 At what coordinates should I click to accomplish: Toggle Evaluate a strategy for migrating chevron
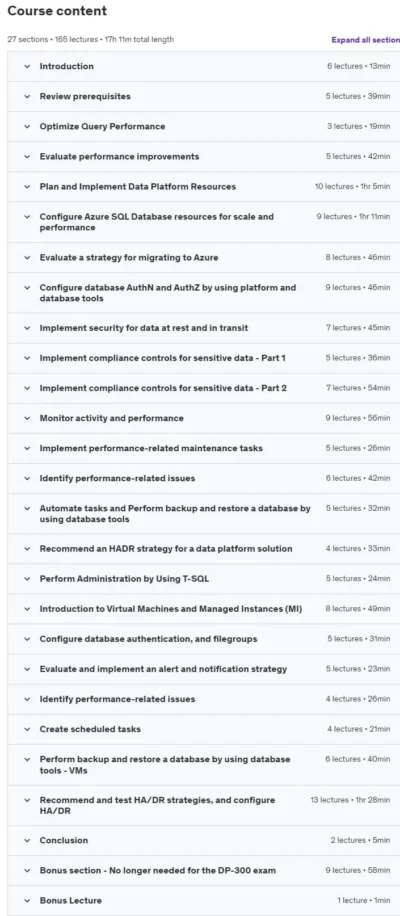[27, 257]
